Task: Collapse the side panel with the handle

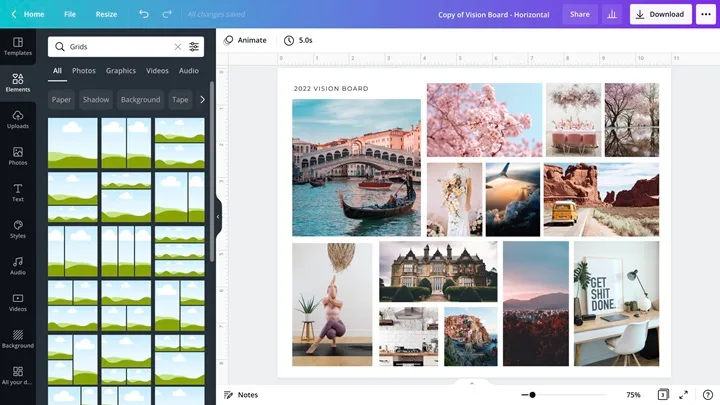Action: click(218, 216)
